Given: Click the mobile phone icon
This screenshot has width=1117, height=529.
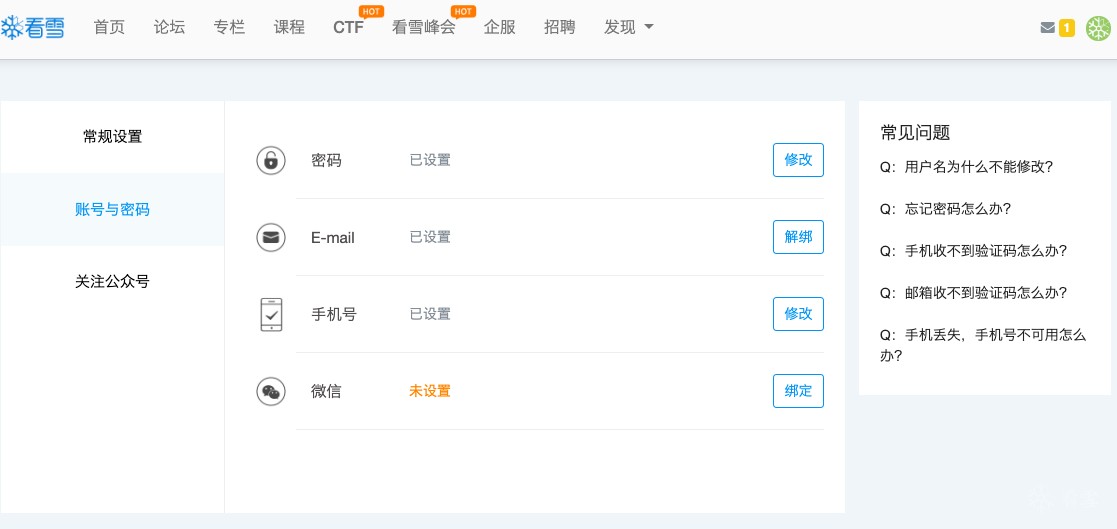Looking at the screenshot, I should pos(270,314).
